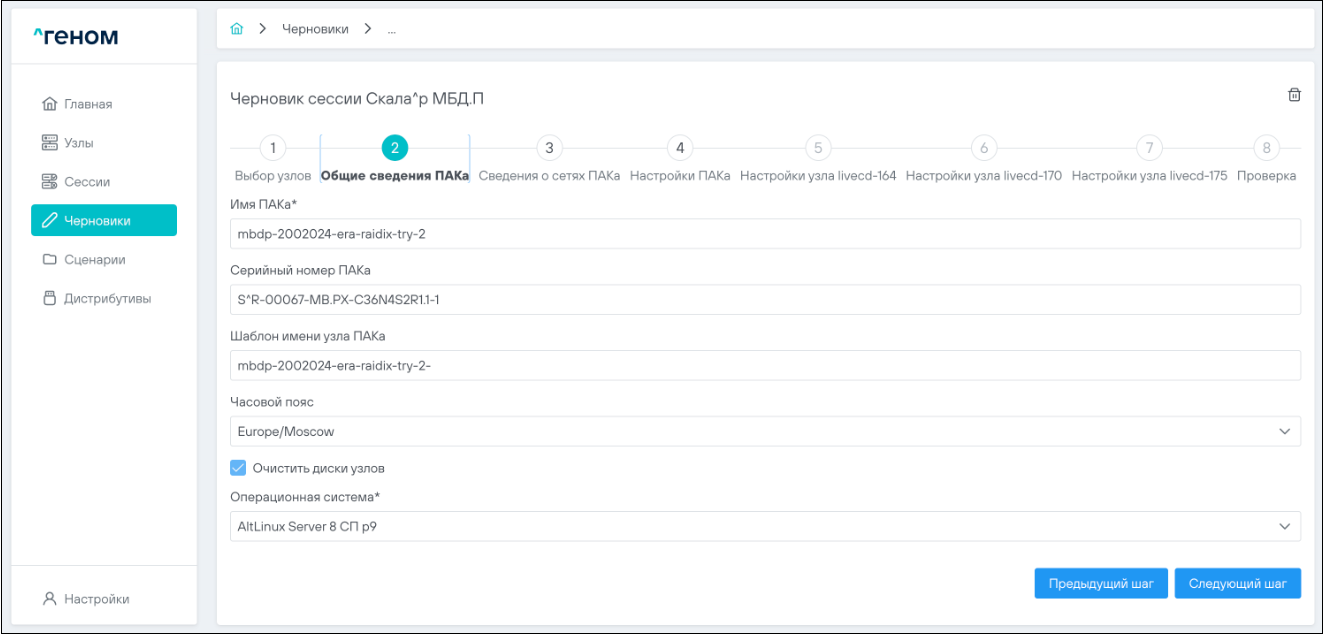Delete draft using trash icon
This screenshot has height=634, width=1323.
click(1294, 95)
